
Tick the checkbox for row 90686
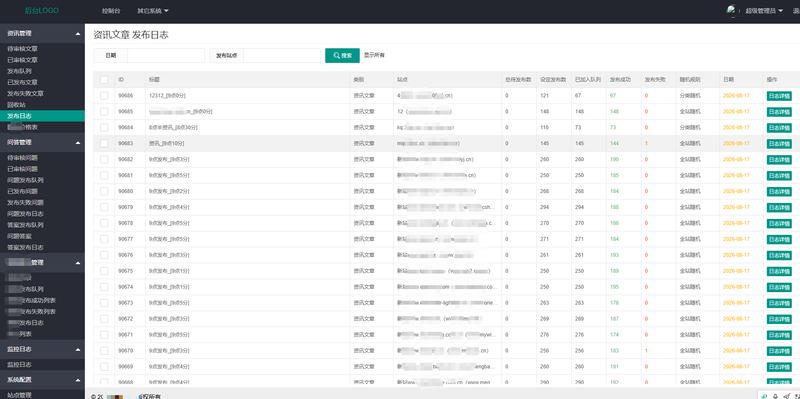click(x=104, y=95)
